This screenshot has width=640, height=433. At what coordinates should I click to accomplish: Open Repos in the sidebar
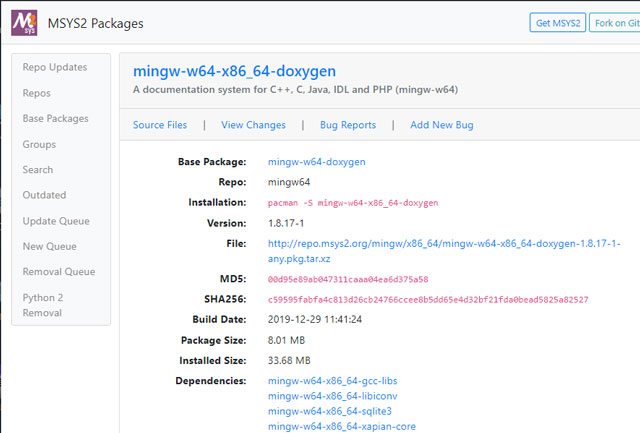(x=36, y=93)
